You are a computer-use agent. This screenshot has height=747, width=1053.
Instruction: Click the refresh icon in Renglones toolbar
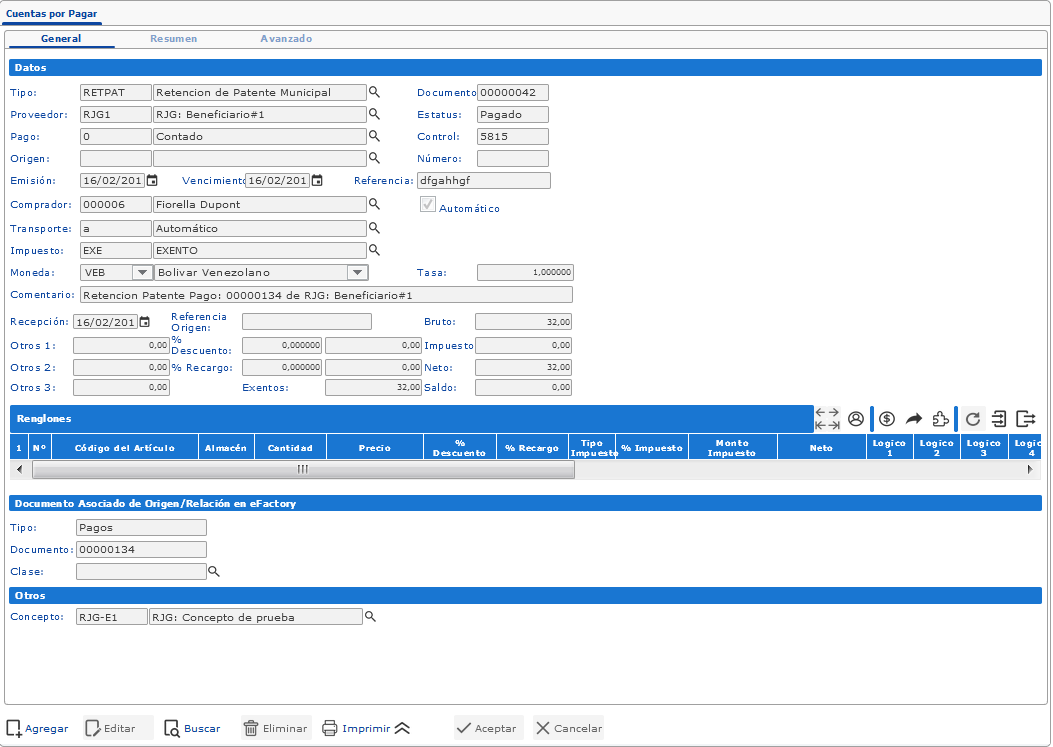pyautogui.click(x=973, y=419)
